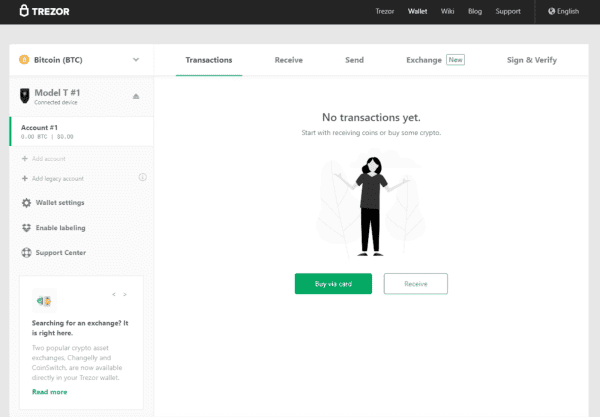Open the Bitcoin (BTC) coin dropdown
The height and width of the screenshot is (417, 600).
82,60
